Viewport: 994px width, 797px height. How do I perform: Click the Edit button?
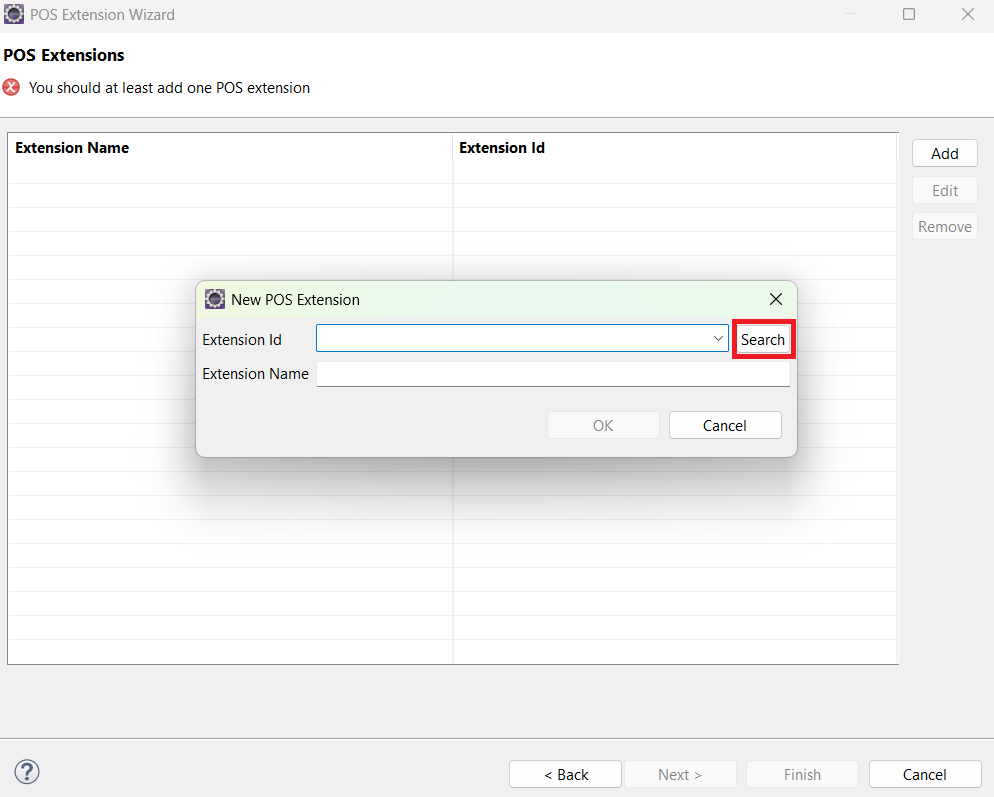coord(944,190)
